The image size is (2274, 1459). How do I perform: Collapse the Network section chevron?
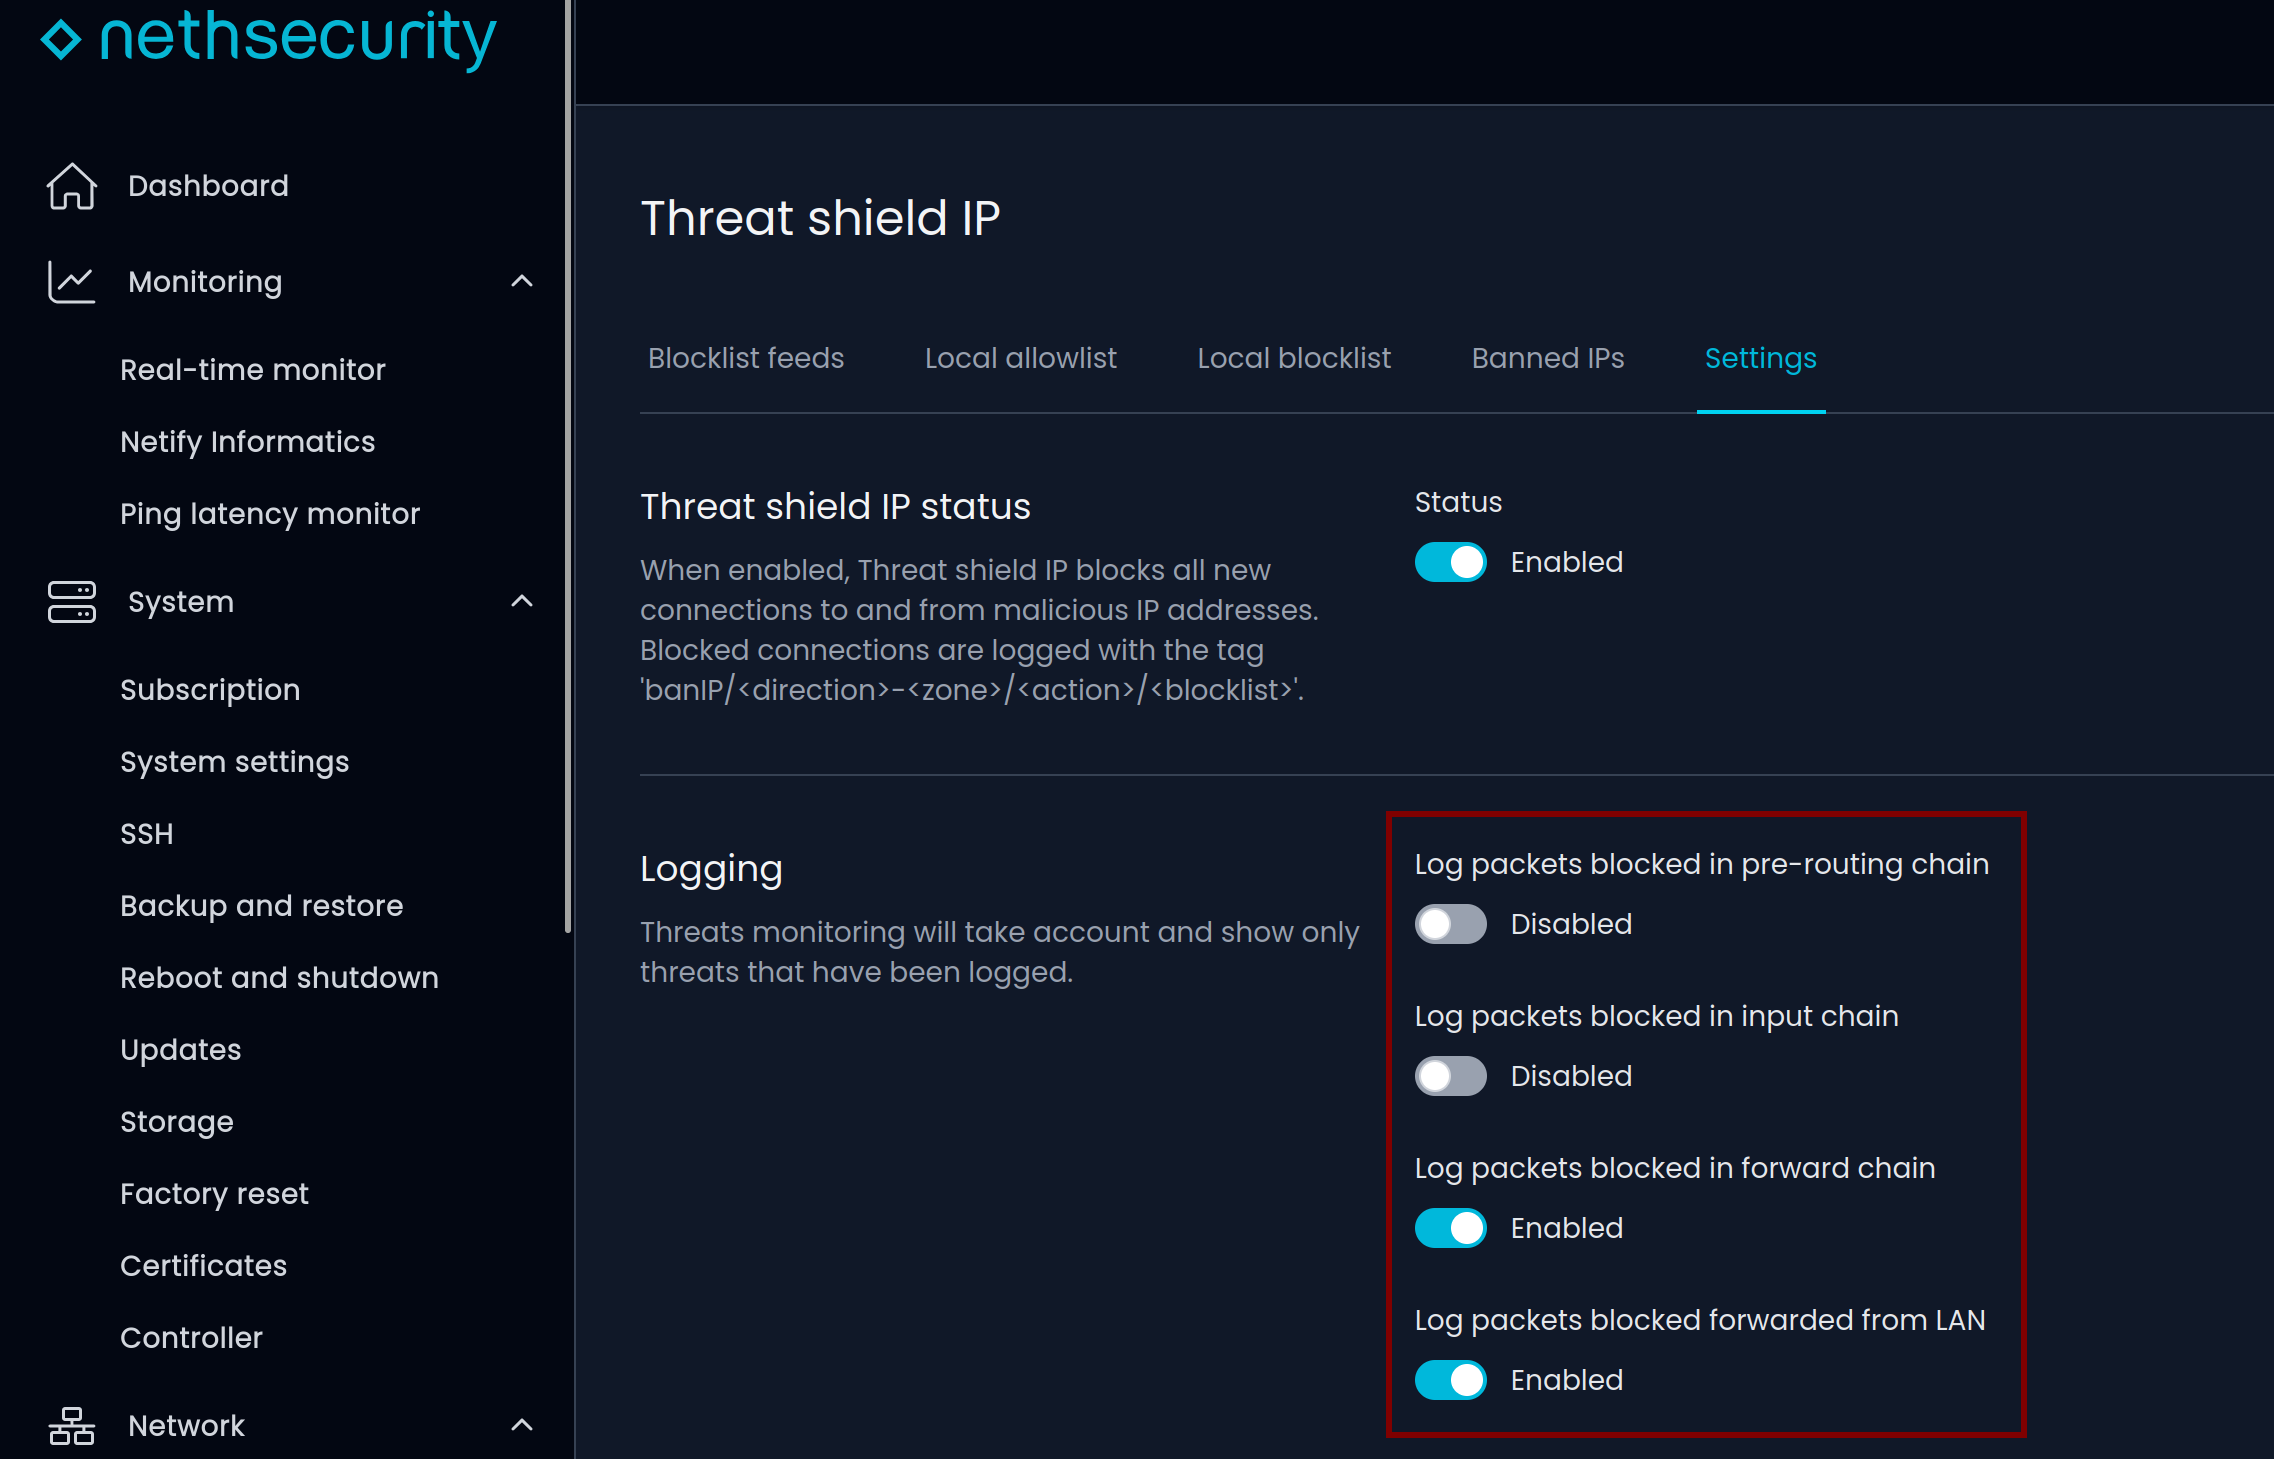coord(522,1426)
